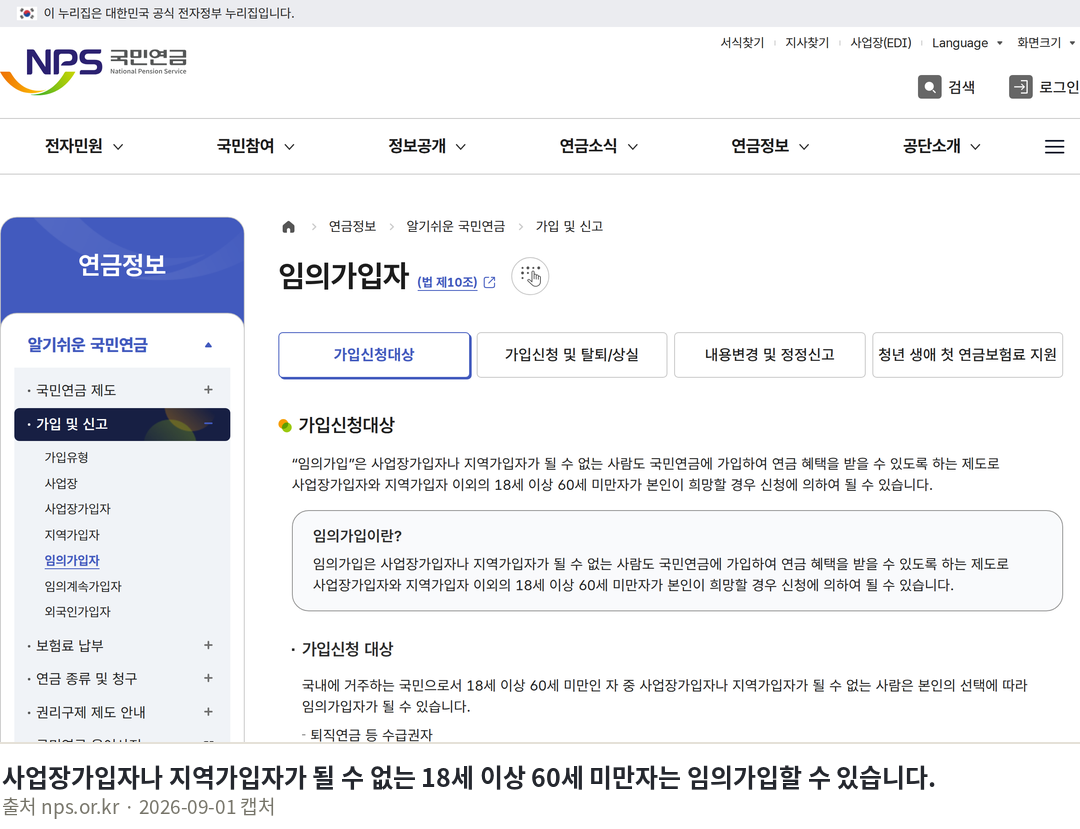Viewport: 1080px width, 829px height.
Task: Open the (법 제10조) law link
Action: click(447, 282)
